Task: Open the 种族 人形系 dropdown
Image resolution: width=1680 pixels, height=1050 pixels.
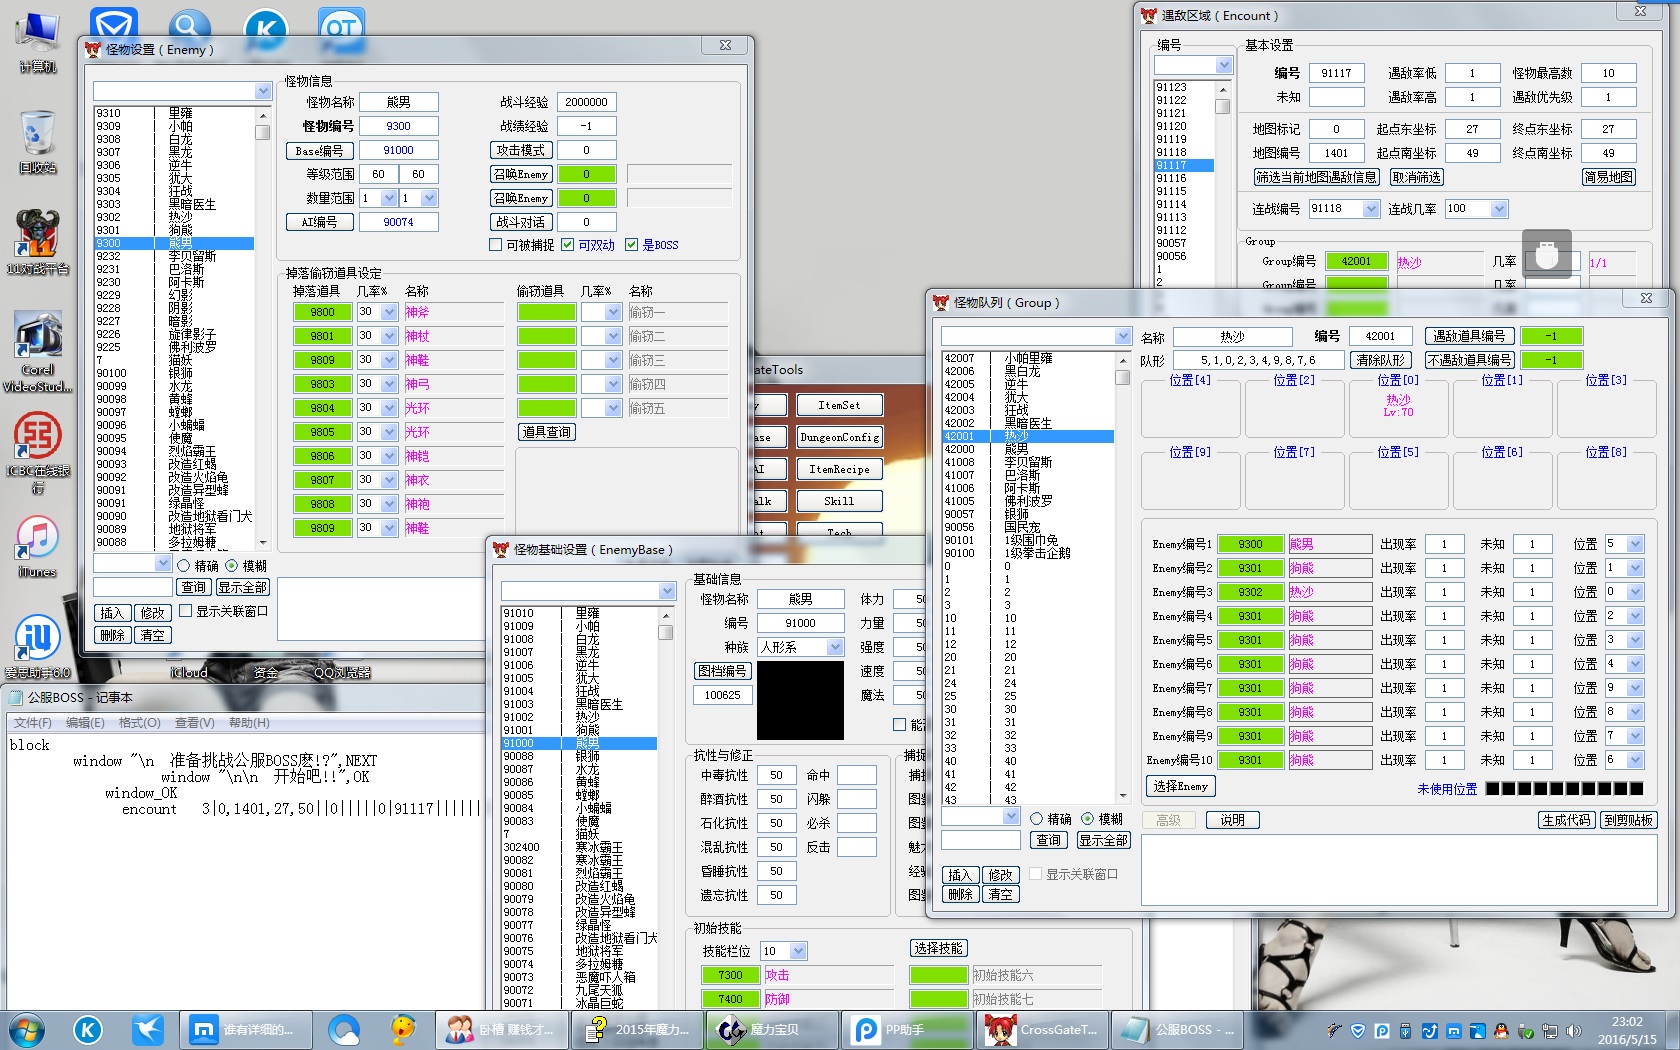Action: (835, 648)
